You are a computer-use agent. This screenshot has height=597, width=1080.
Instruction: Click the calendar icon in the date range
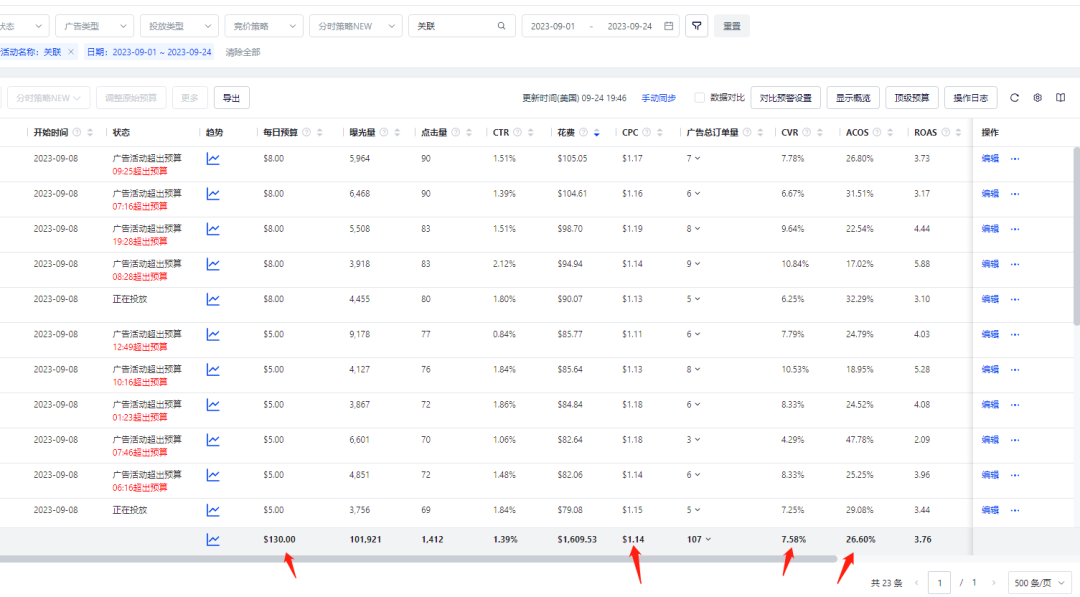coord(669,26)
